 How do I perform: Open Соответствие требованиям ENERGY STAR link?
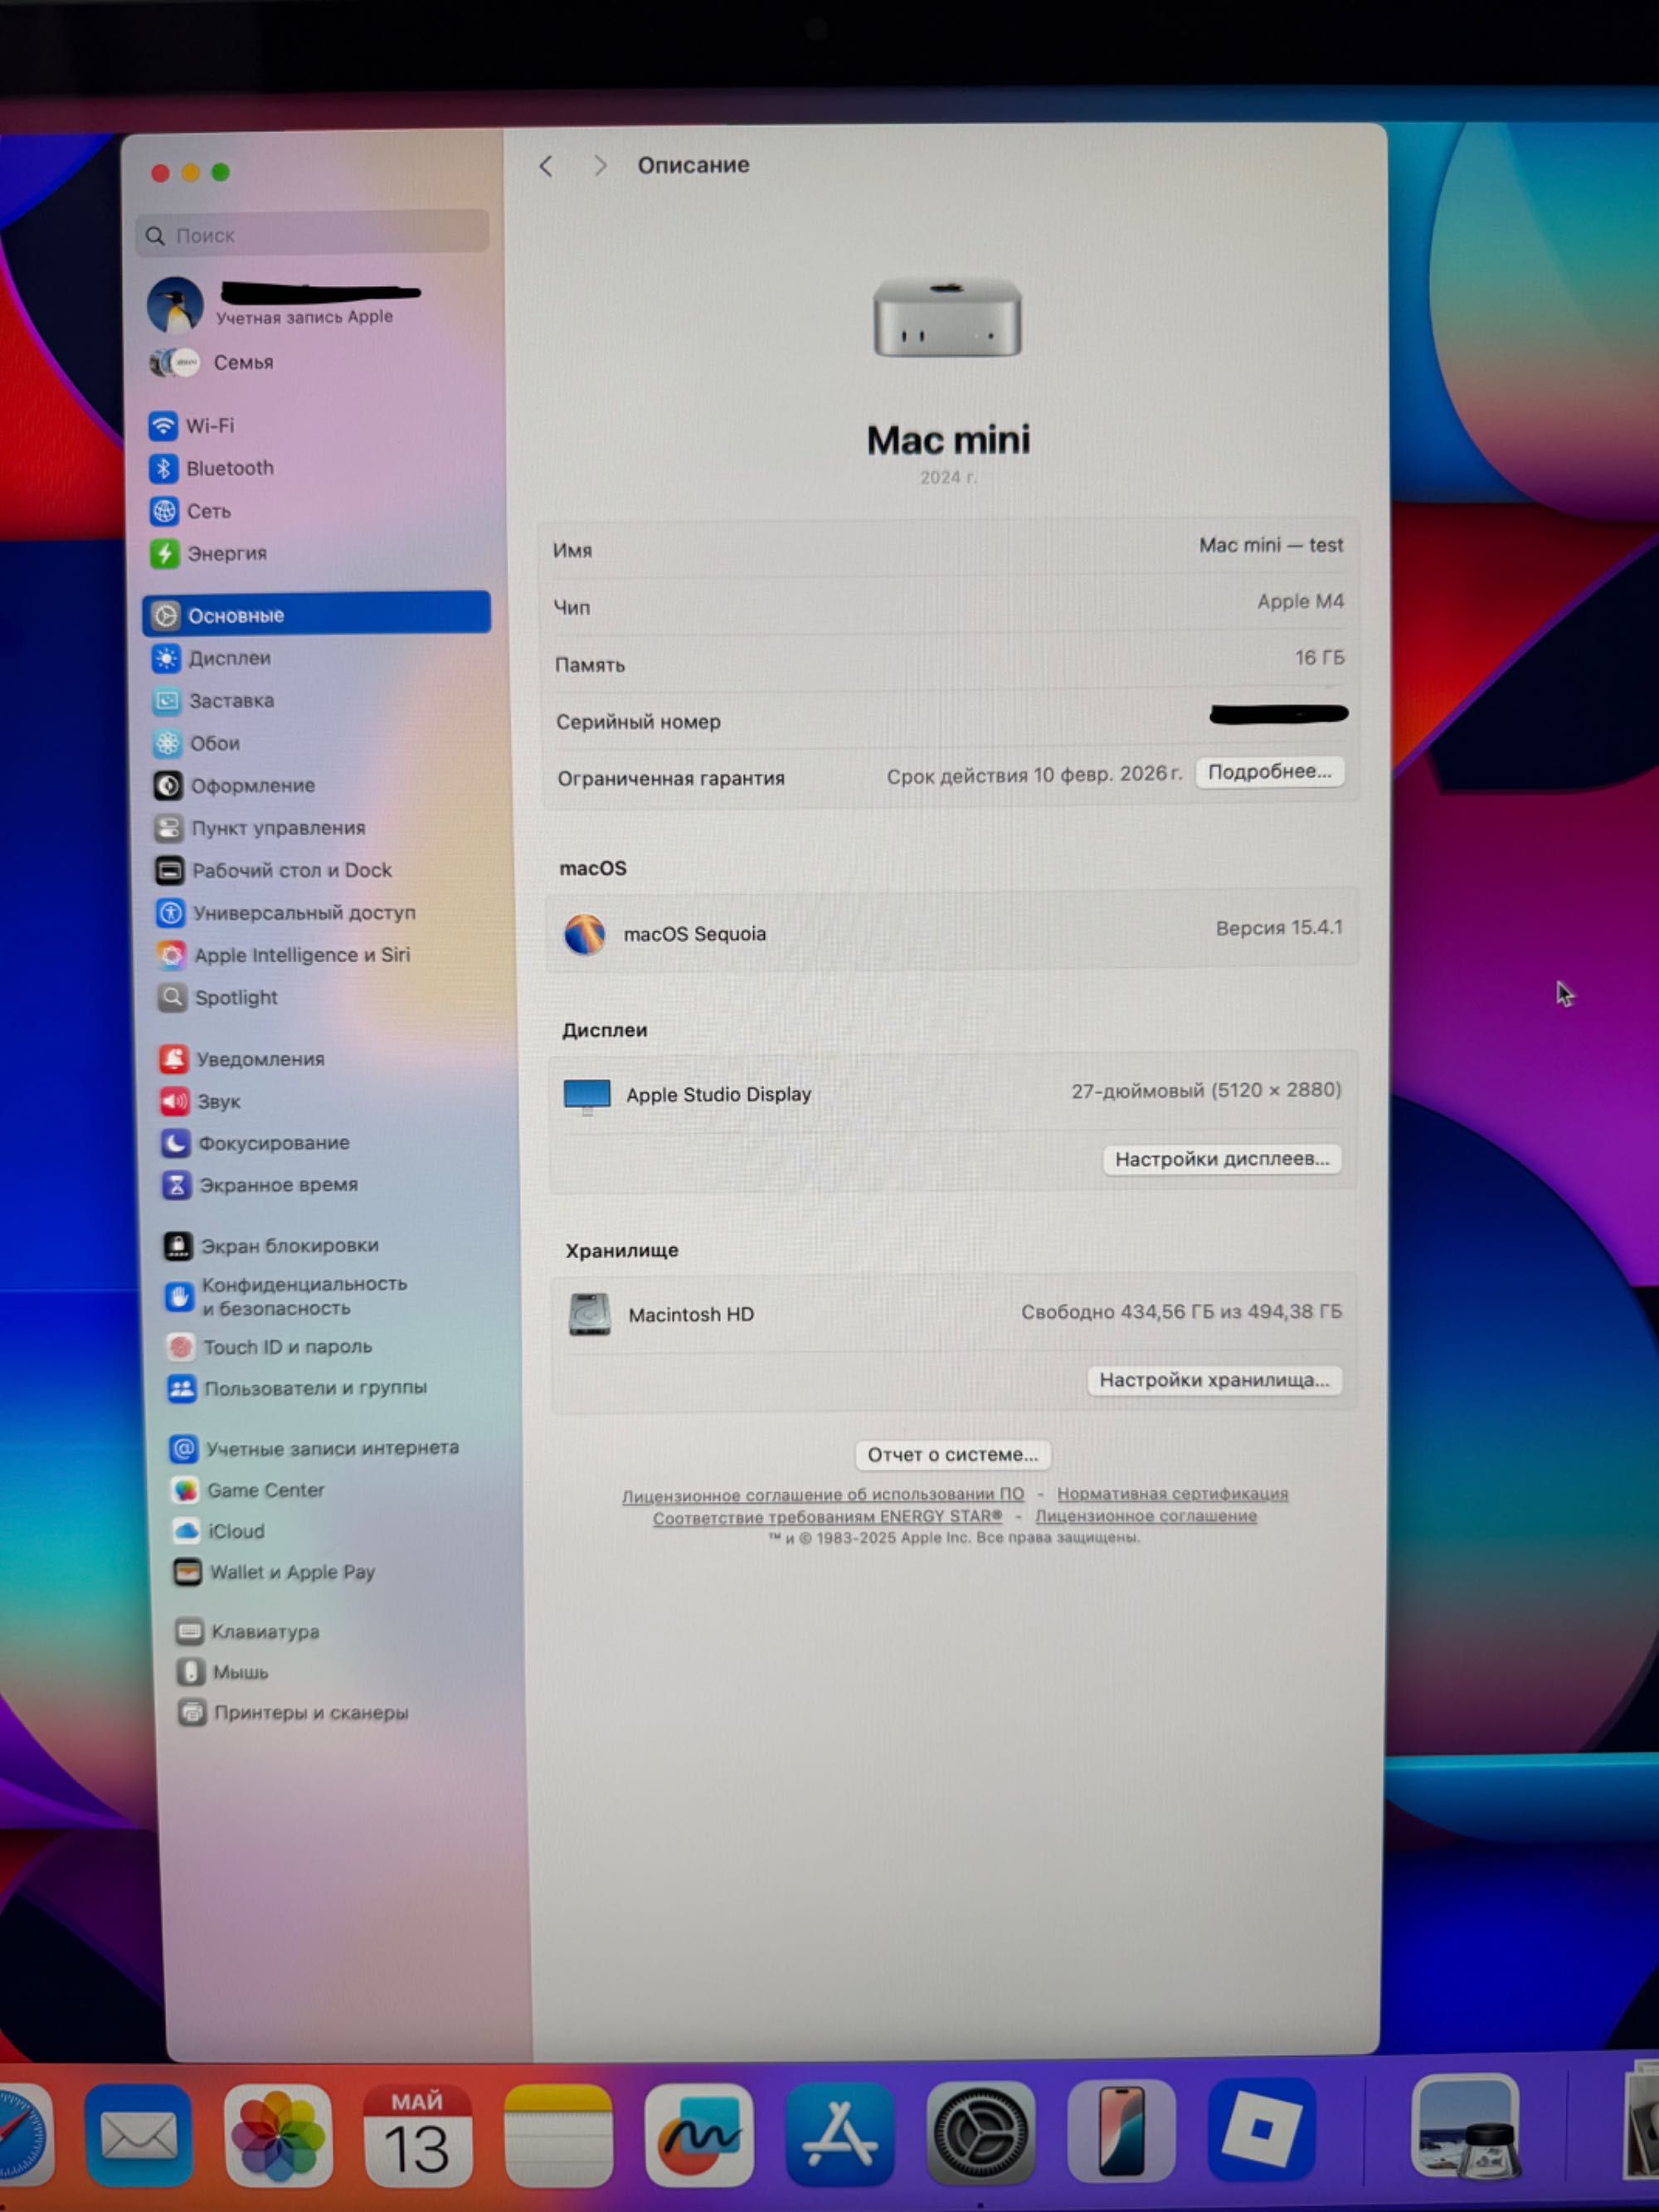[x=827, y=1517]
